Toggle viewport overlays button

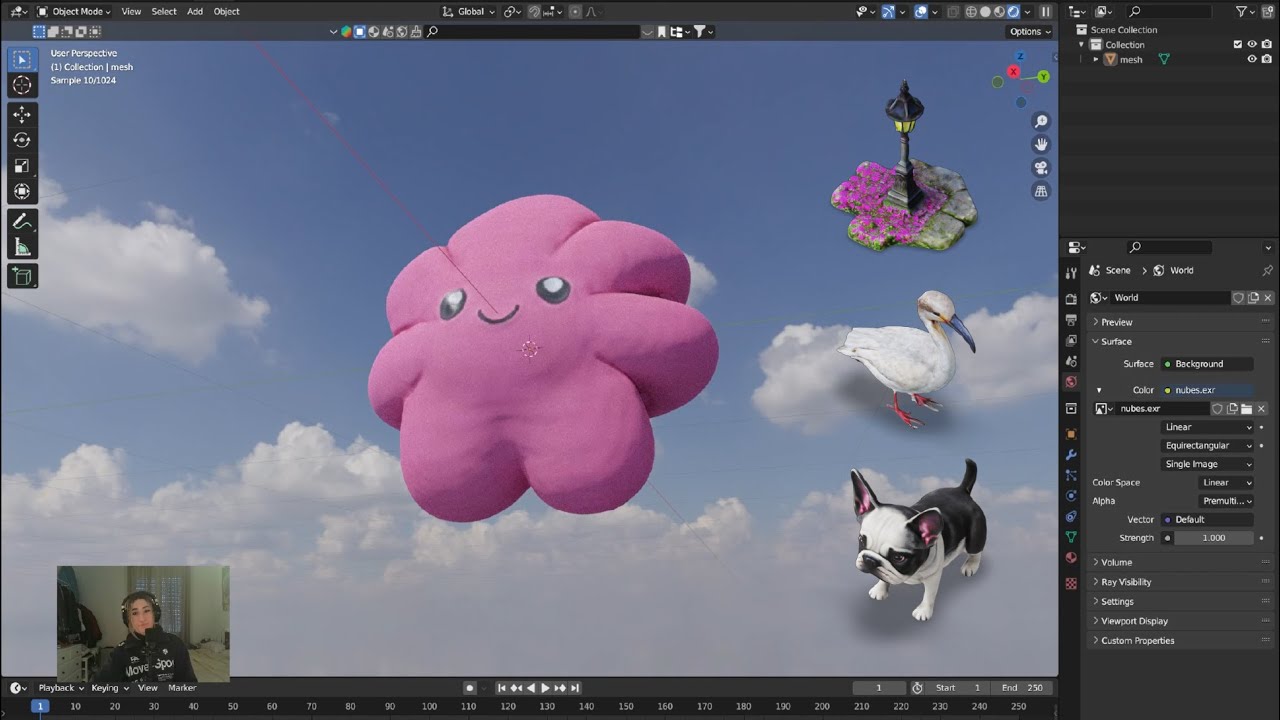pos(921,12)
